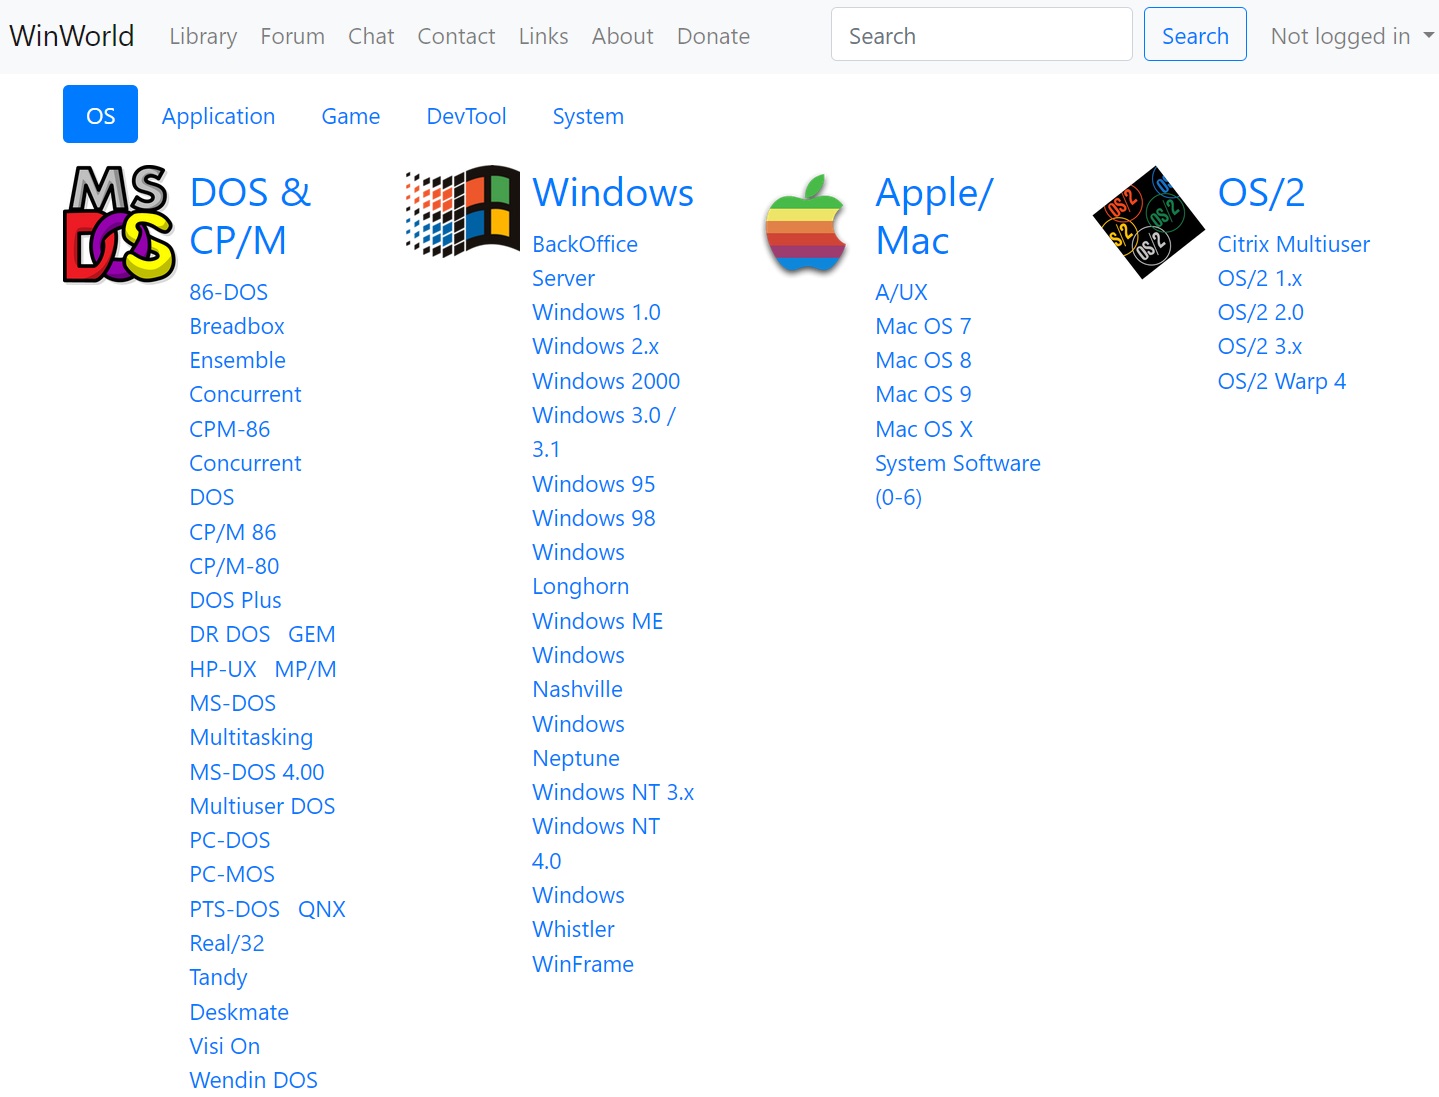
Task: Open the Wendin DOS link
Action: [x=254, y=1080]
